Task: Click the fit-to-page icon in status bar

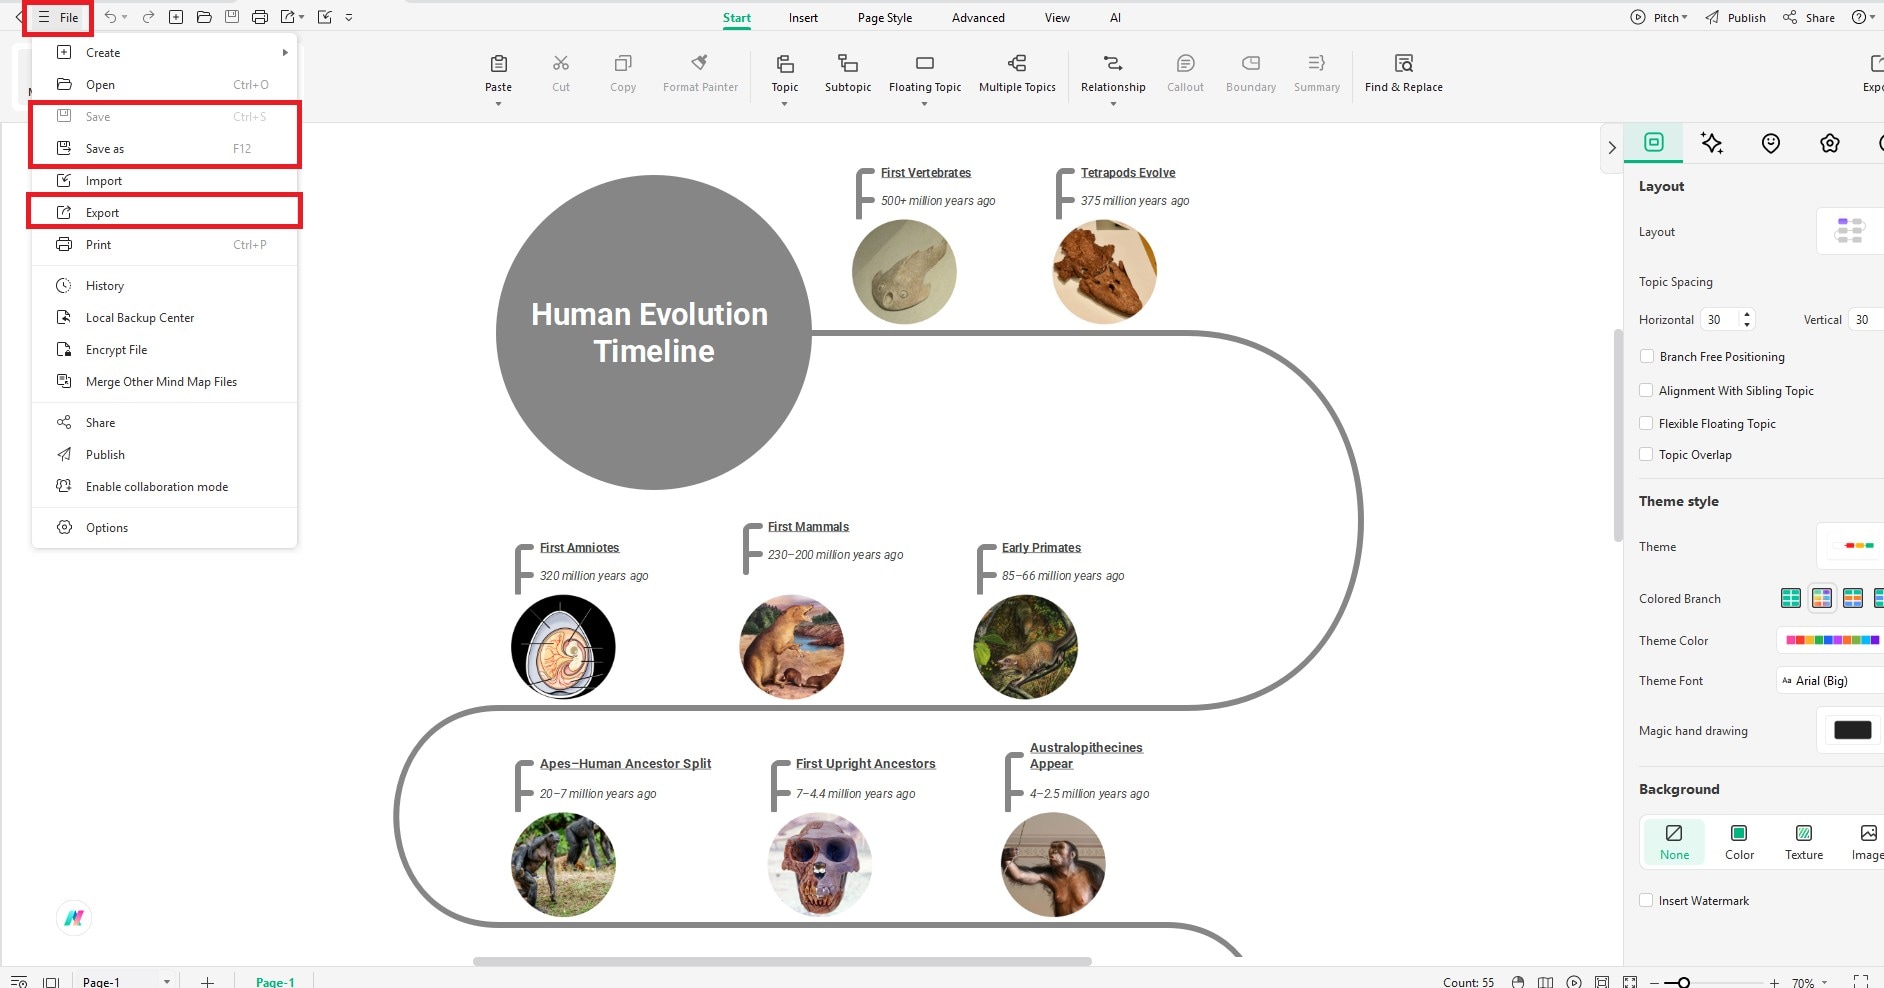Action: pos(1602,982)
